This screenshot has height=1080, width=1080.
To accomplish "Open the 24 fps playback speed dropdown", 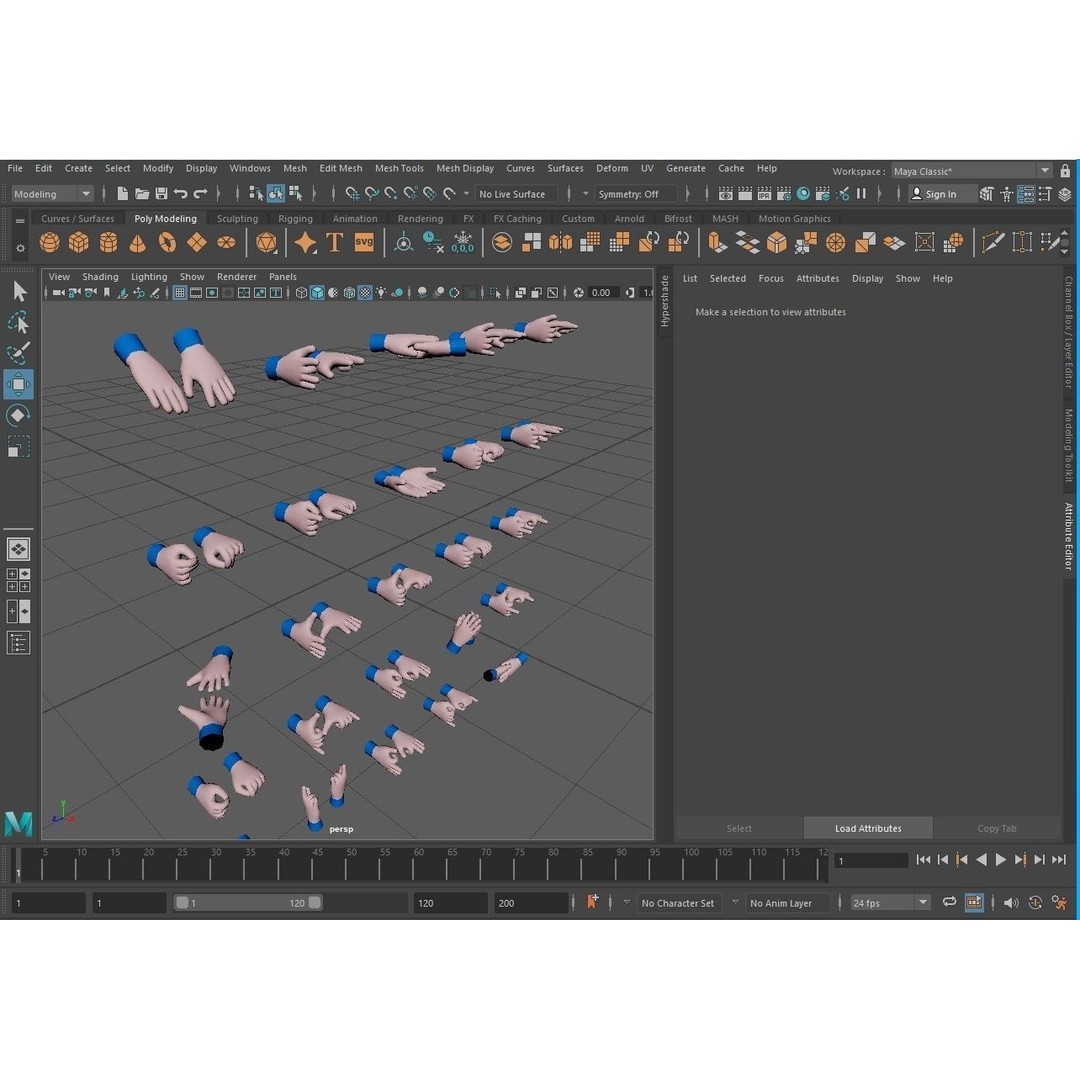I will (888, 902).
